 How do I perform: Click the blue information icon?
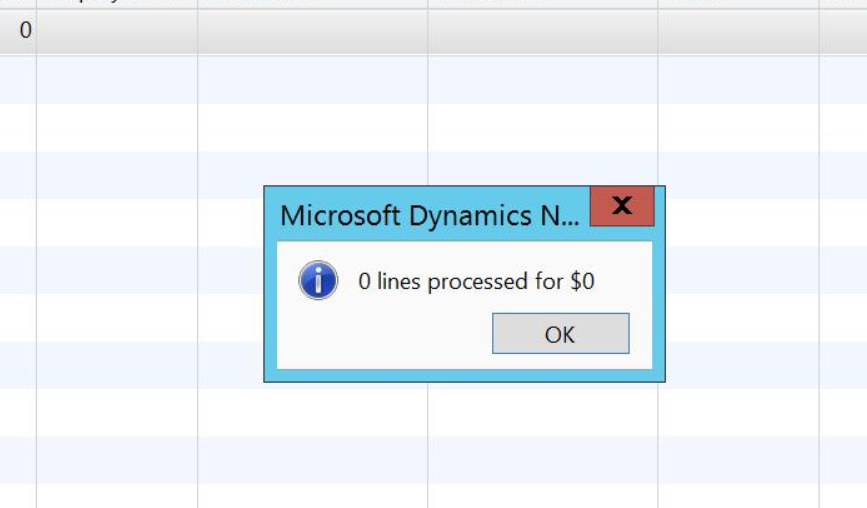coord(318,280)
